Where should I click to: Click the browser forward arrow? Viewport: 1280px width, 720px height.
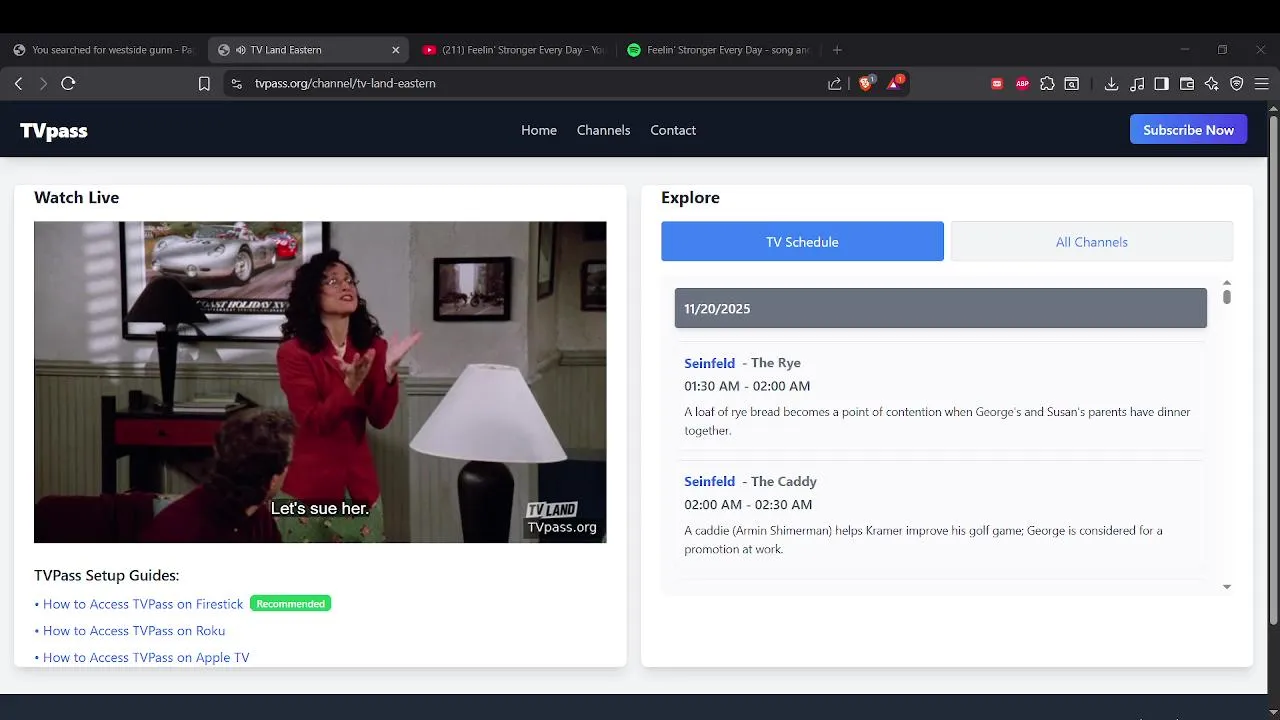click(43, 84)
